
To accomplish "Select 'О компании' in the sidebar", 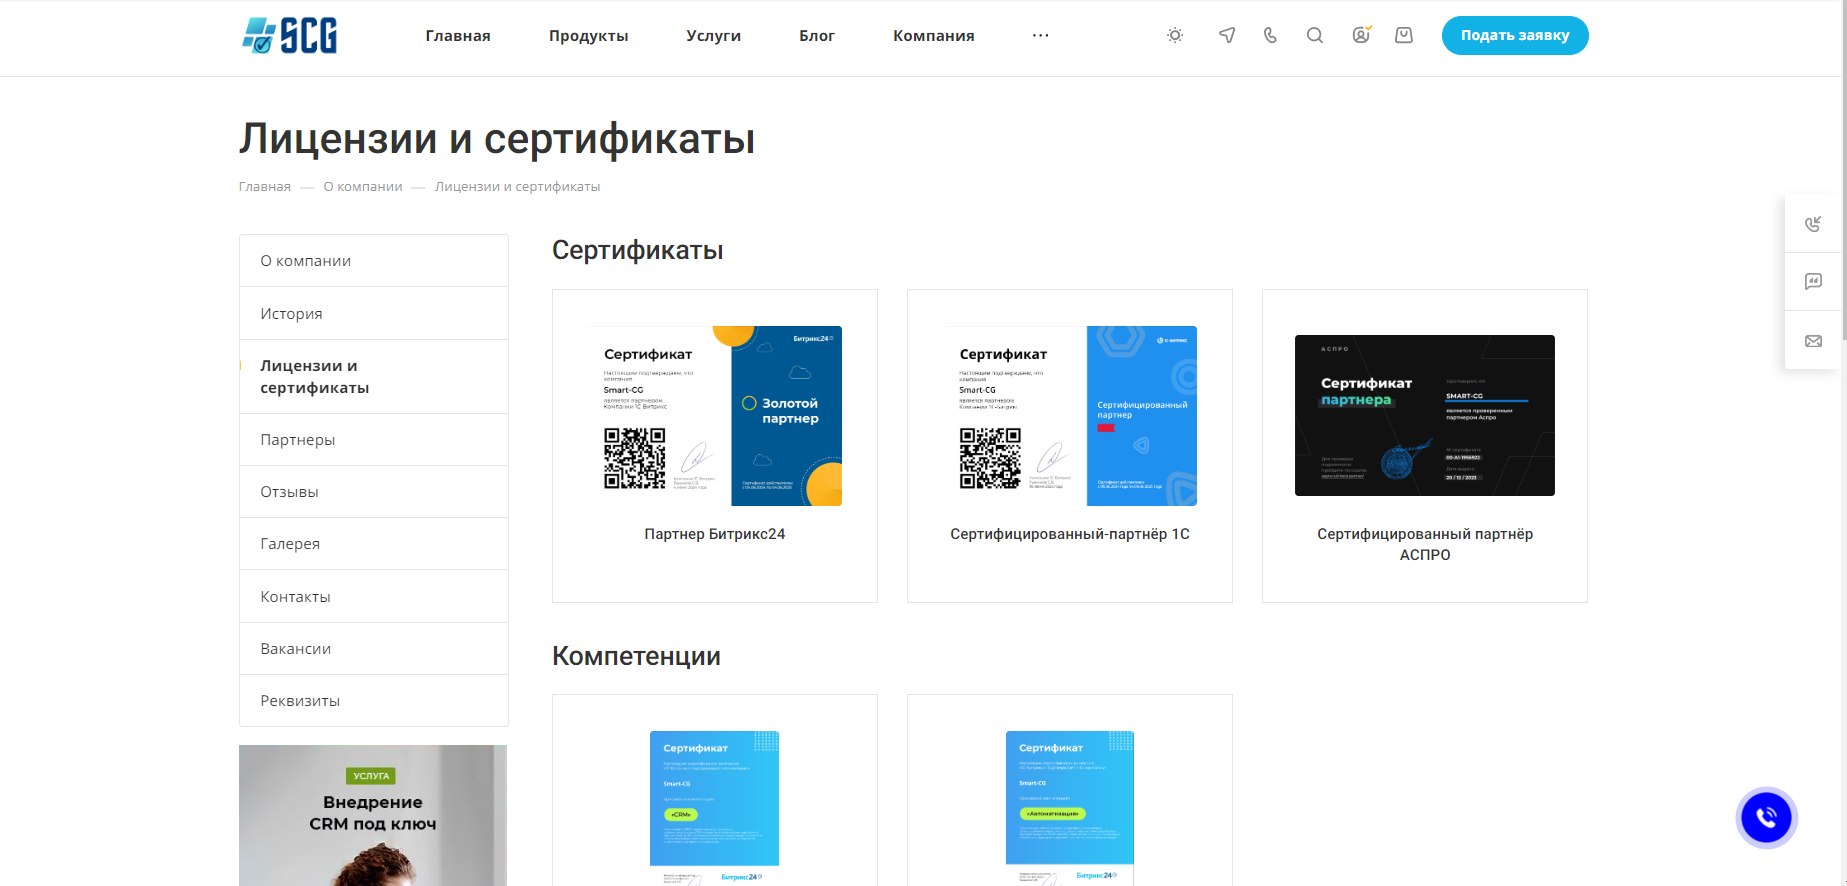I will pos(374,261).
